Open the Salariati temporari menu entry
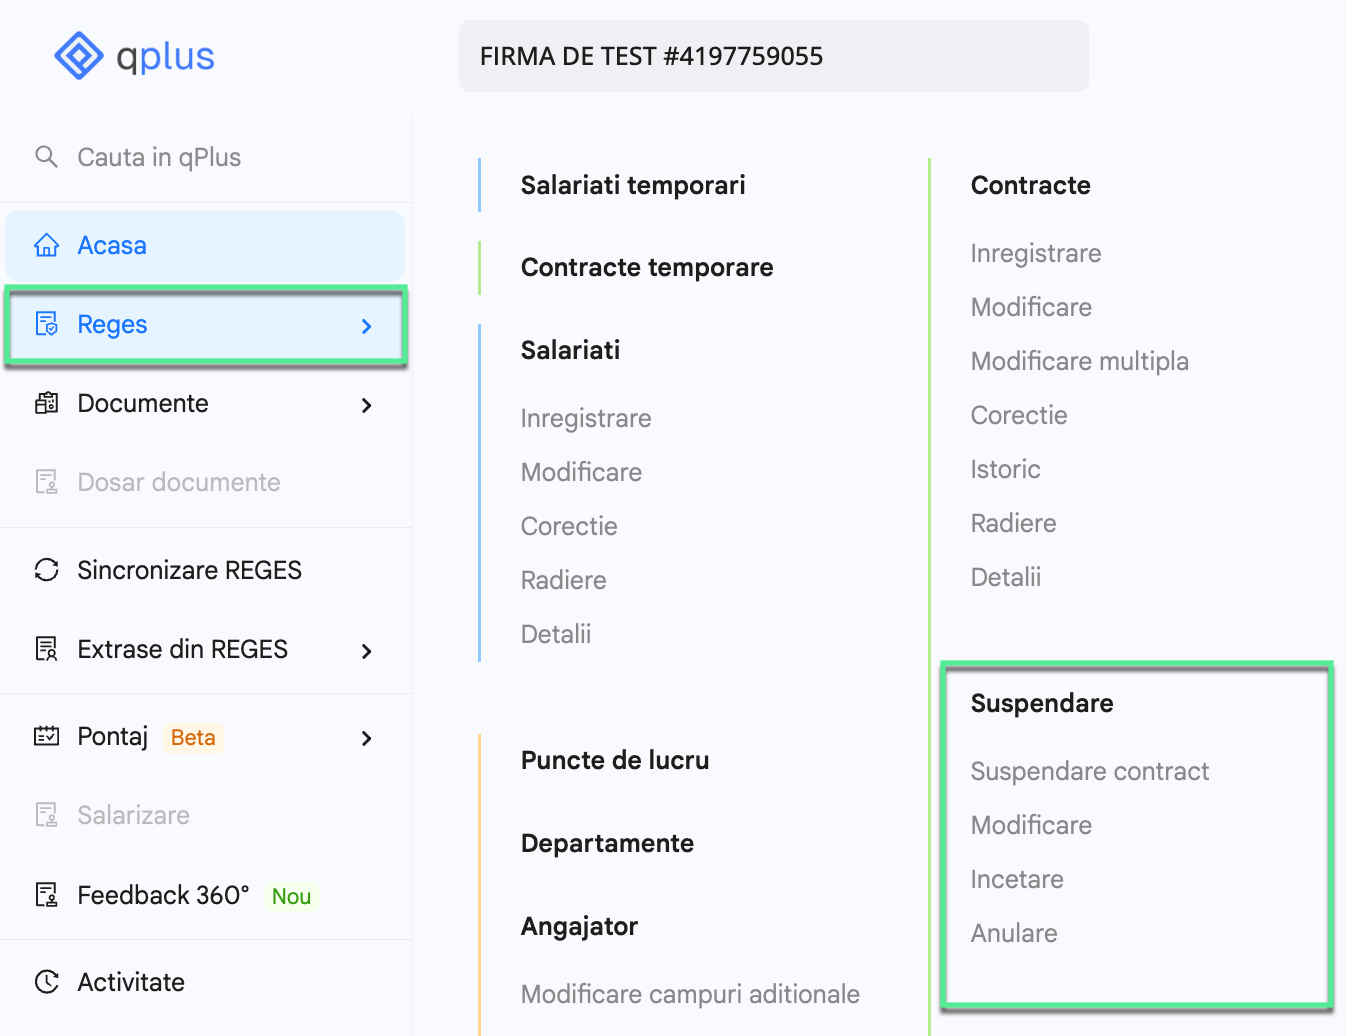 coord(632,185)
